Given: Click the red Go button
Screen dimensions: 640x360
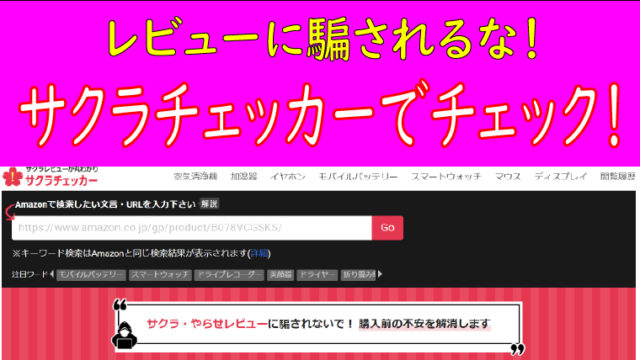Looking at the screenshot, I should [x=387, y=228].
